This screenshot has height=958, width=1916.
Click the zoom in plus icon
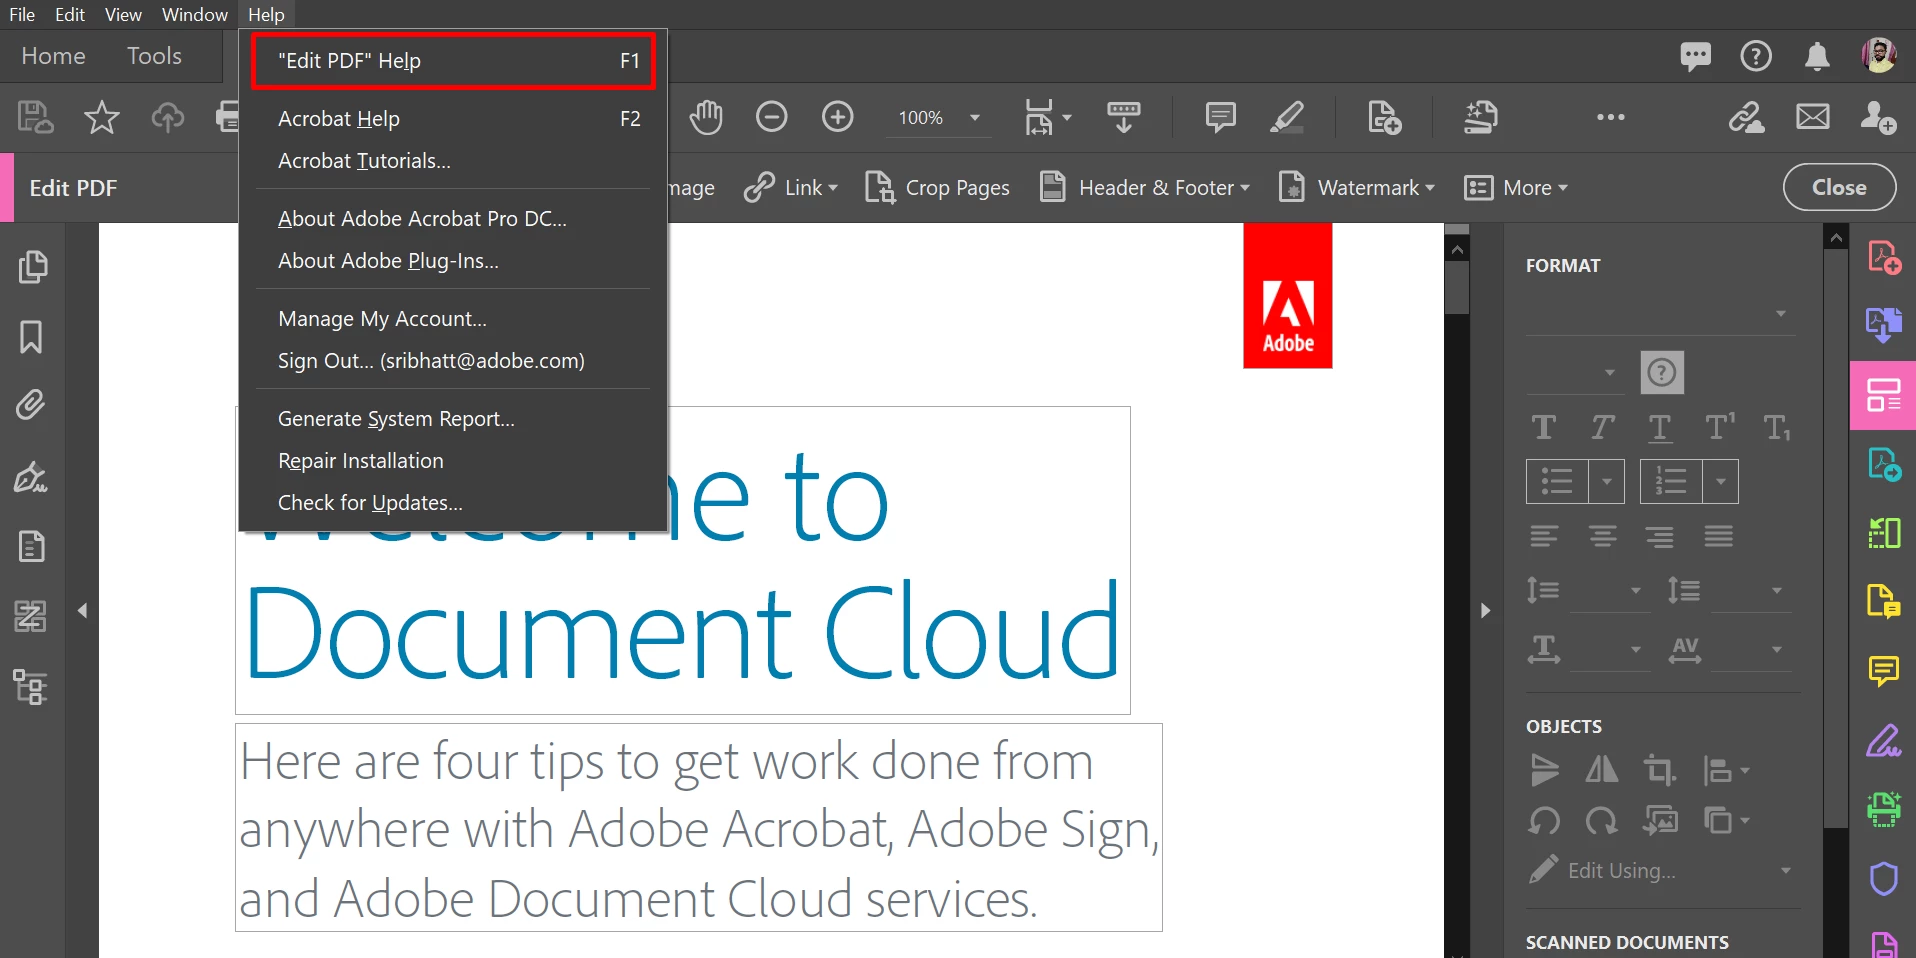(x=838, y=117)
